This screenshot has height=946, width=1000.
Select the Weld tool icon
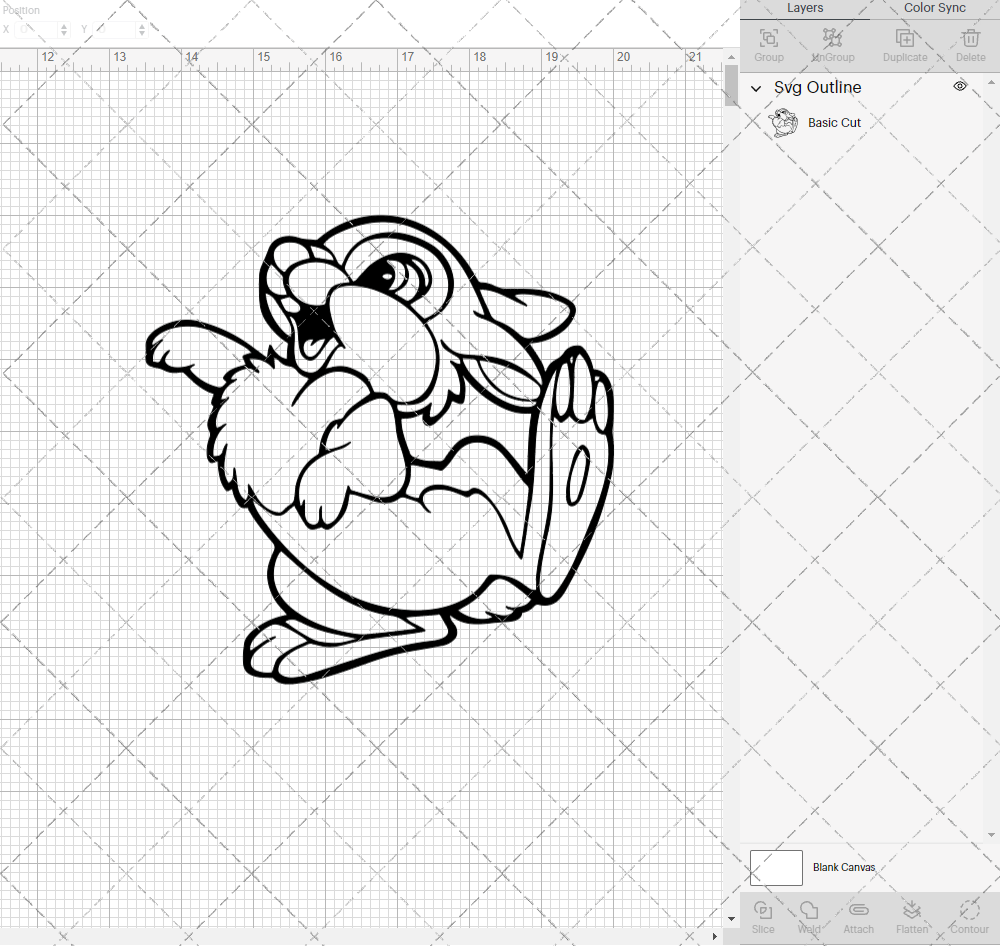809,909
